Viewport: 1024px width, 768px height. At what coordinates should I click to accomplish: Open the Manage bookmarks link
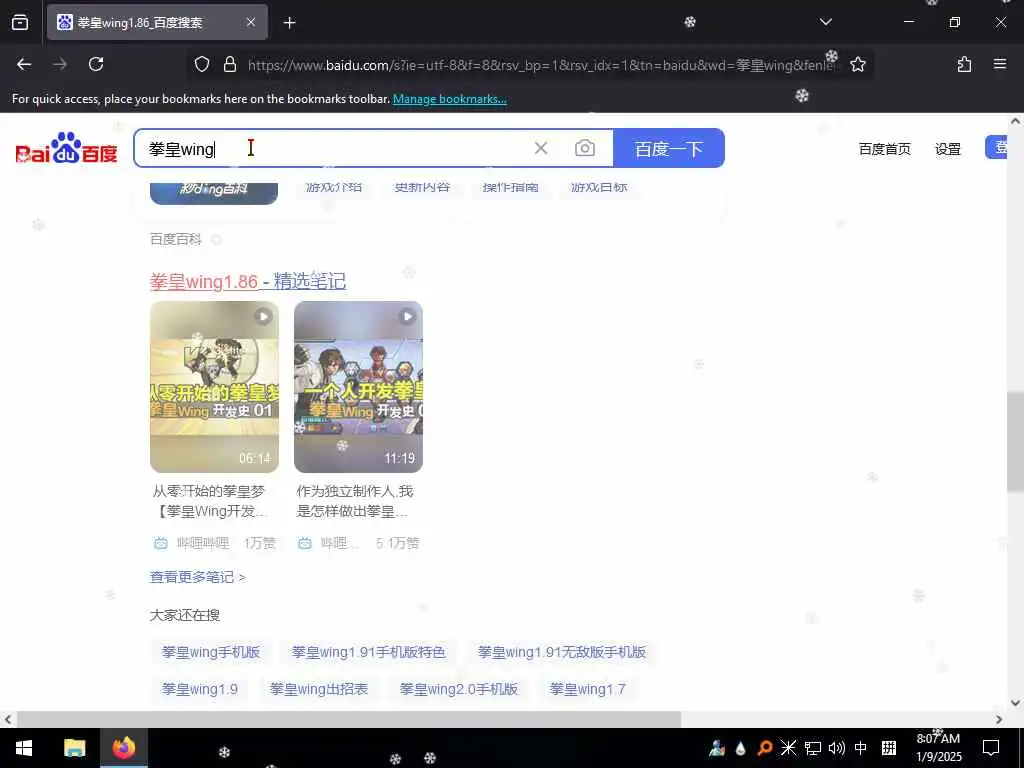[449, 99]
